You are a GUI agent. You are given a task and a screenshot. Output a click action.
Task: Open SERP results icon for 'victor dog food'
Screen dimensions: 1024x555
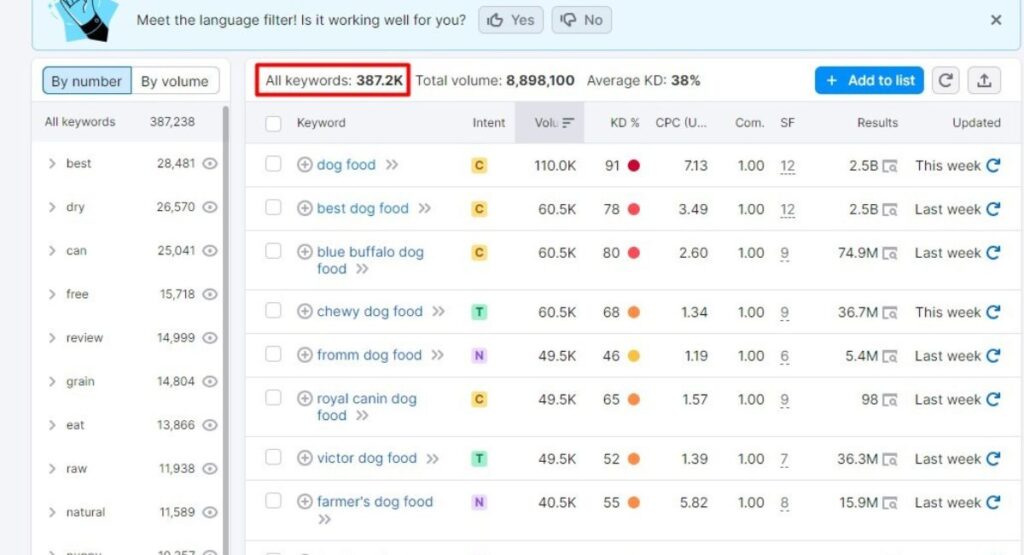pyautogui.click(x=889, y=460)
